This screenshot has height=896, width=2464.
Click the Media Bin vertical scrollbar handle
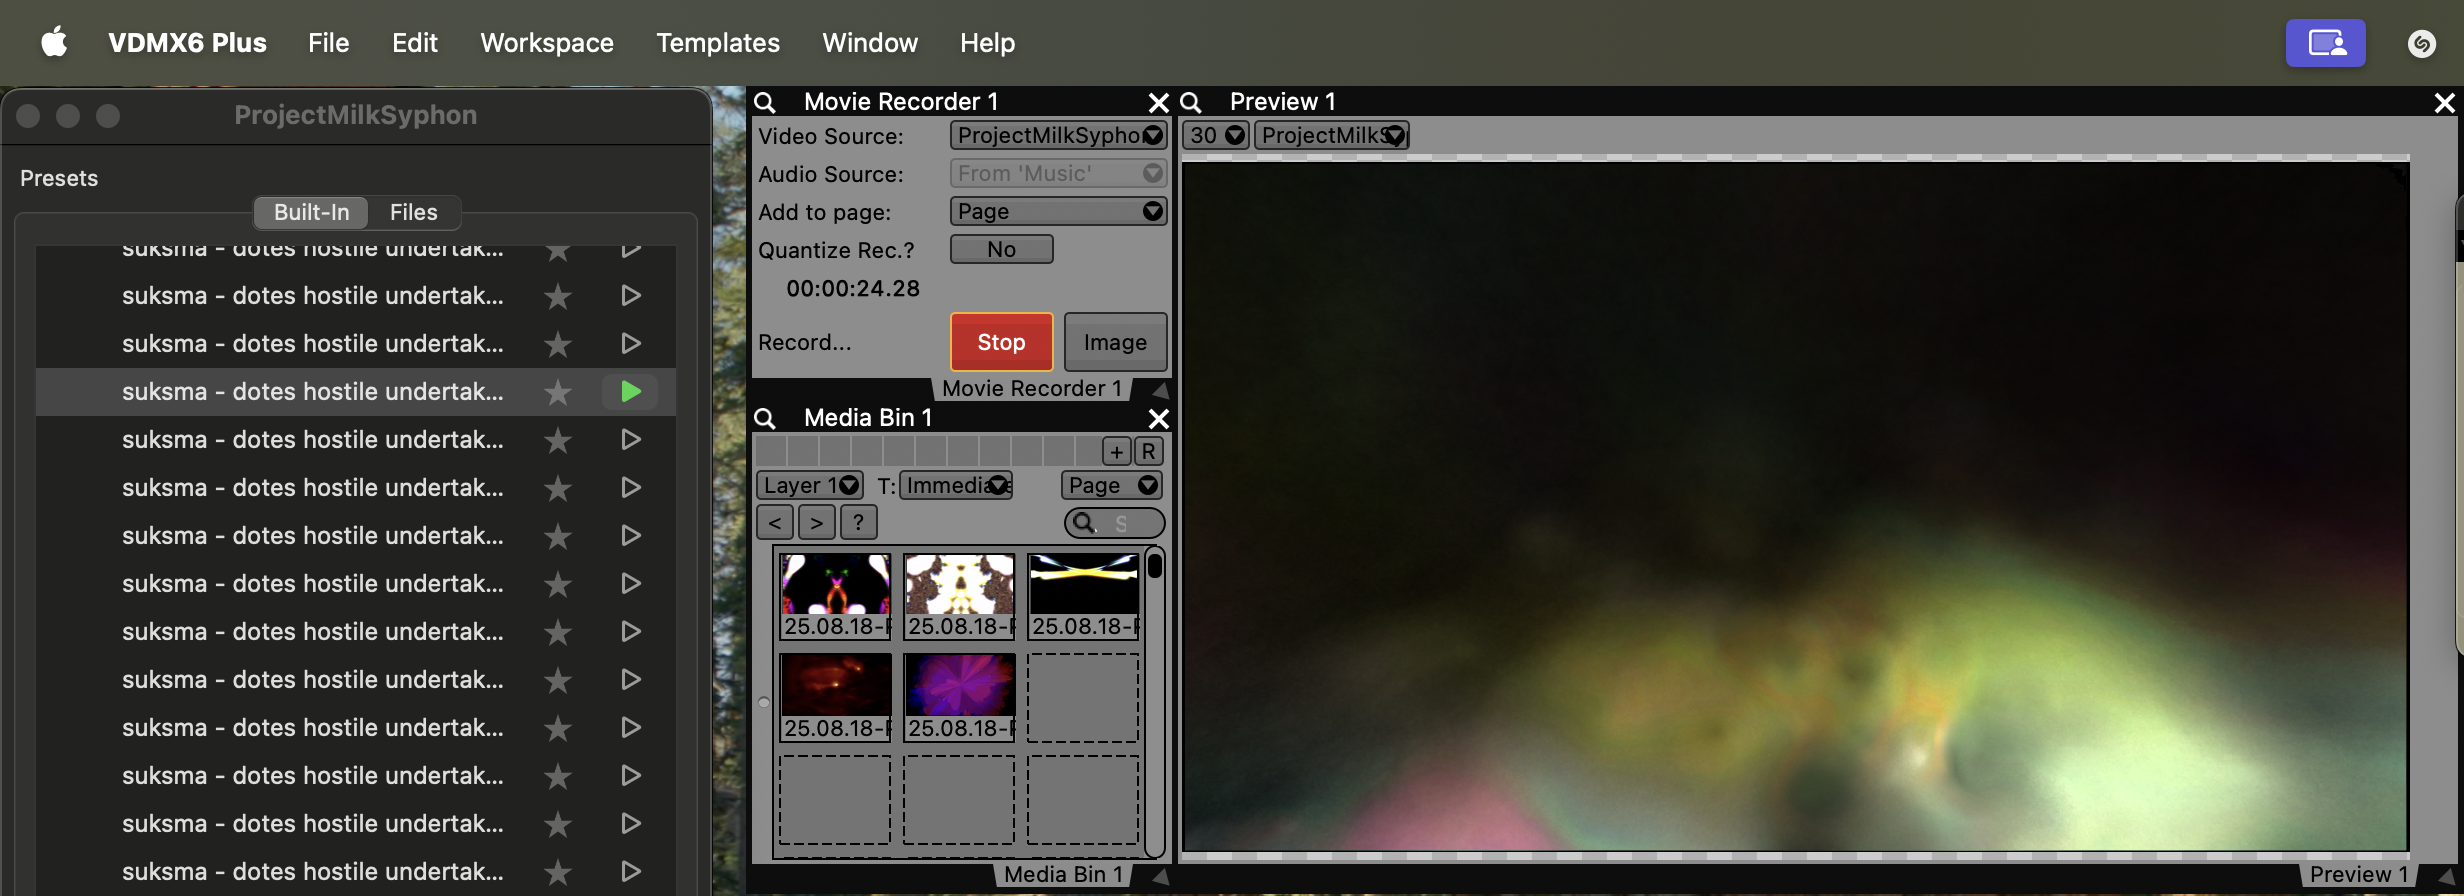(x=1155, y=566)
